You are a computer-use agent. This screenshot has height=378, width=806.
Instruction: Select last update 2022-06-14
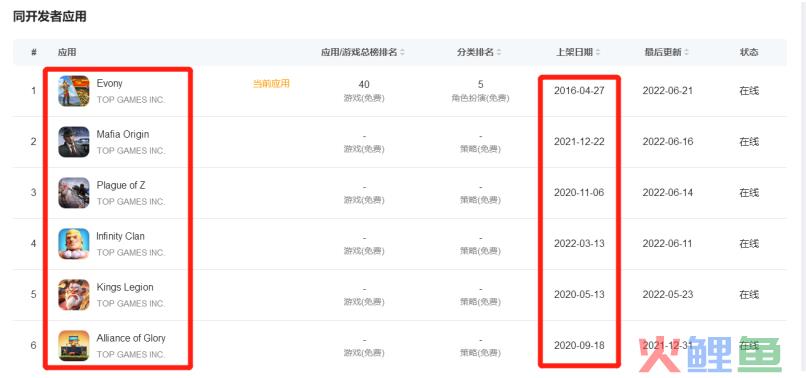click(x=667, y=192)
